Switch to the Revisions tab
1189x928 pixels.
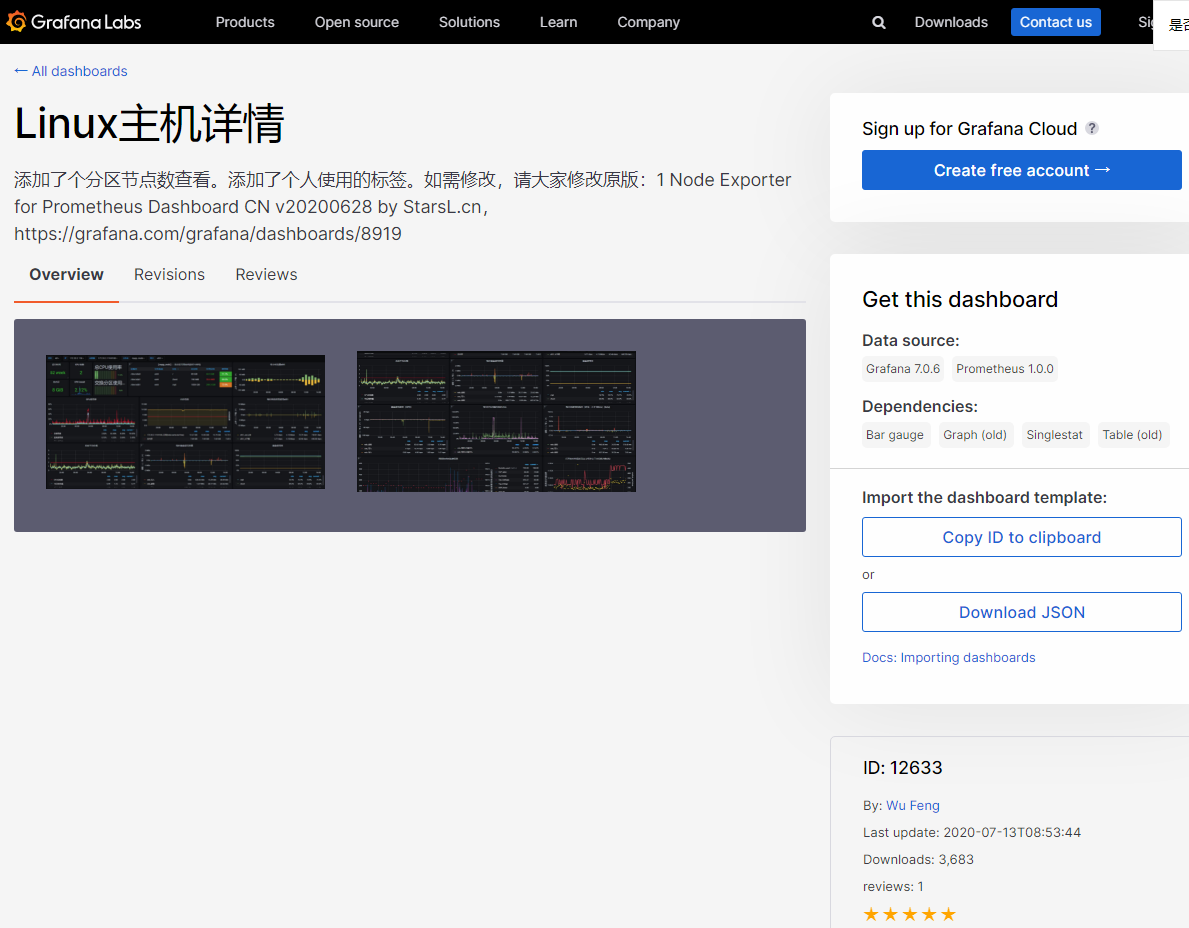pyautogui.click(x=169, y=274)
